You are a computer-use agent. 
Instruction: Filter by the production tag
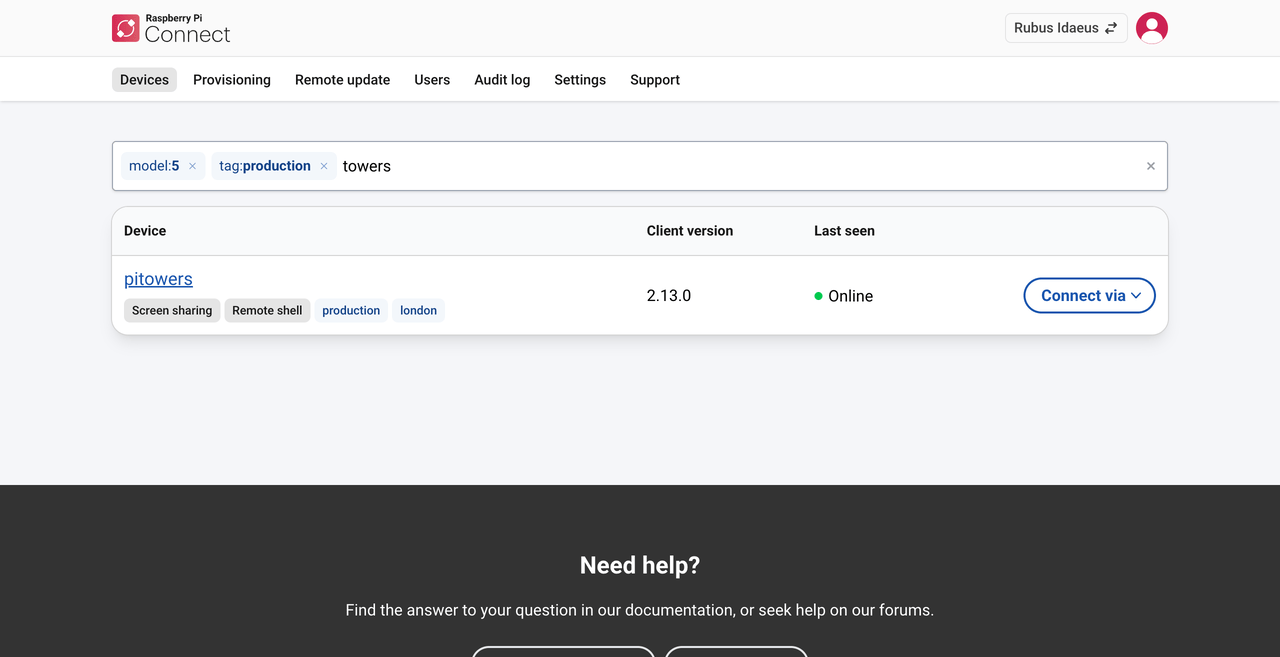[x=351, y=311]
